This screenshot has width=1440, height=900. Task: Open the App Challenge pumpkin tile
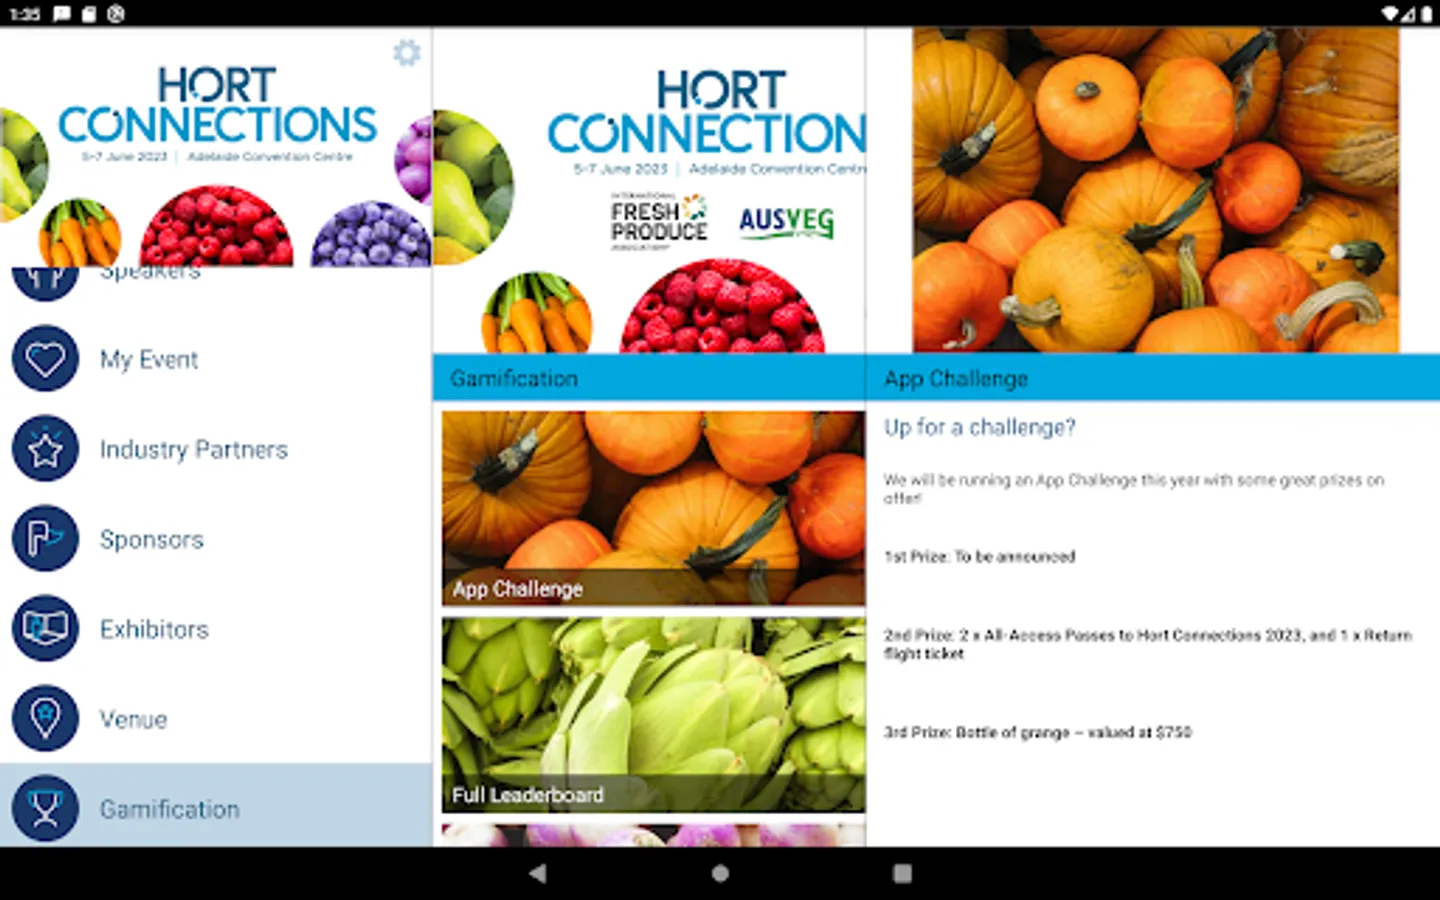pos(653,508)
